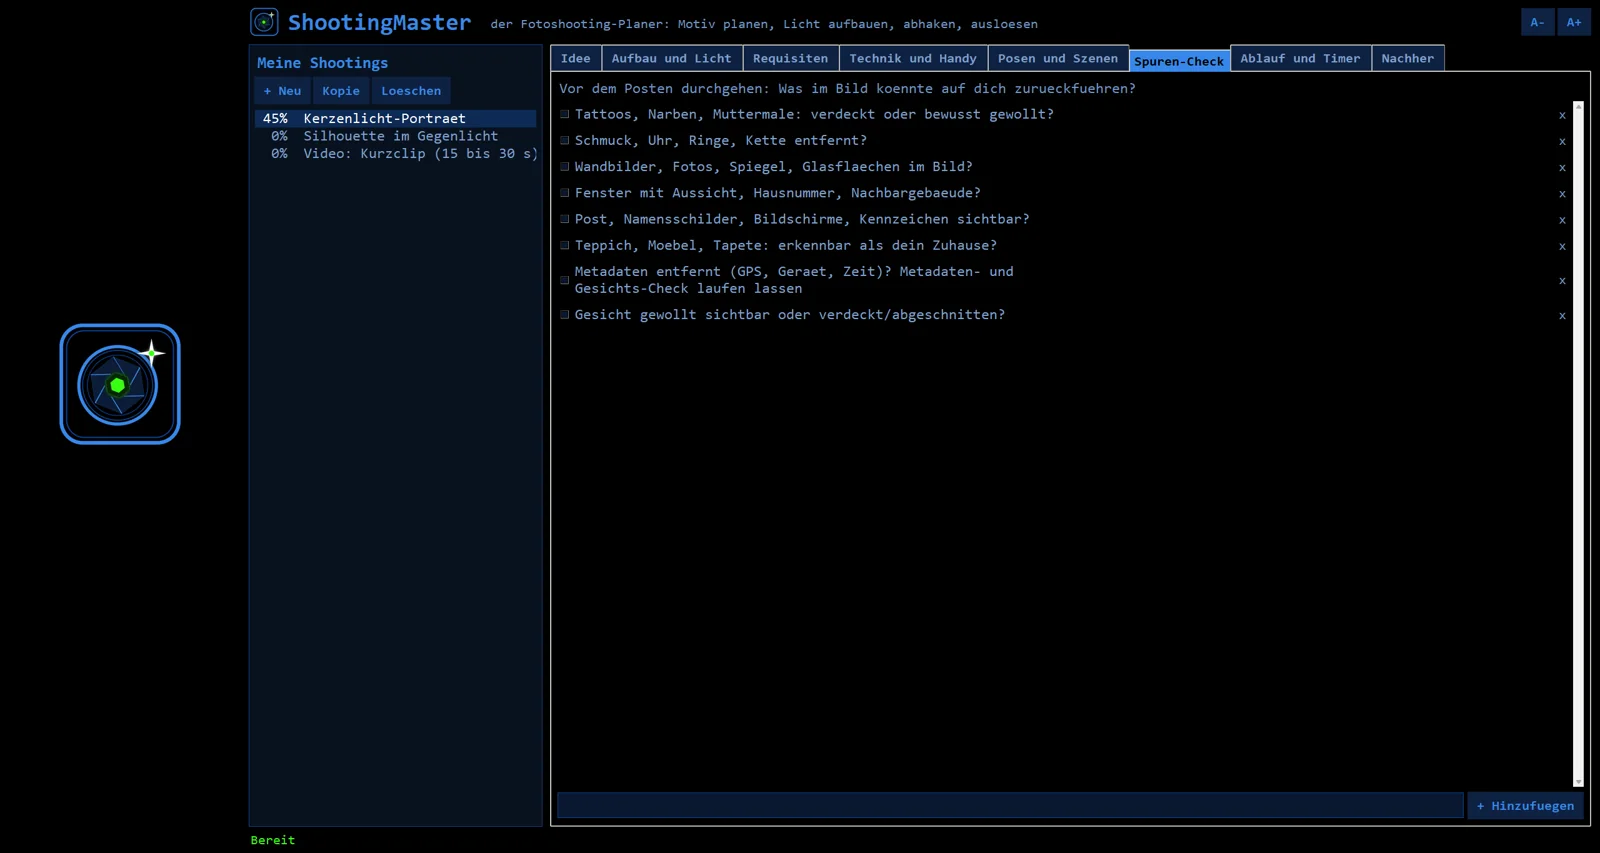Open the Nachher tab
Image resolution: width=1600 pixels, height=853 pixels.
1408,58
